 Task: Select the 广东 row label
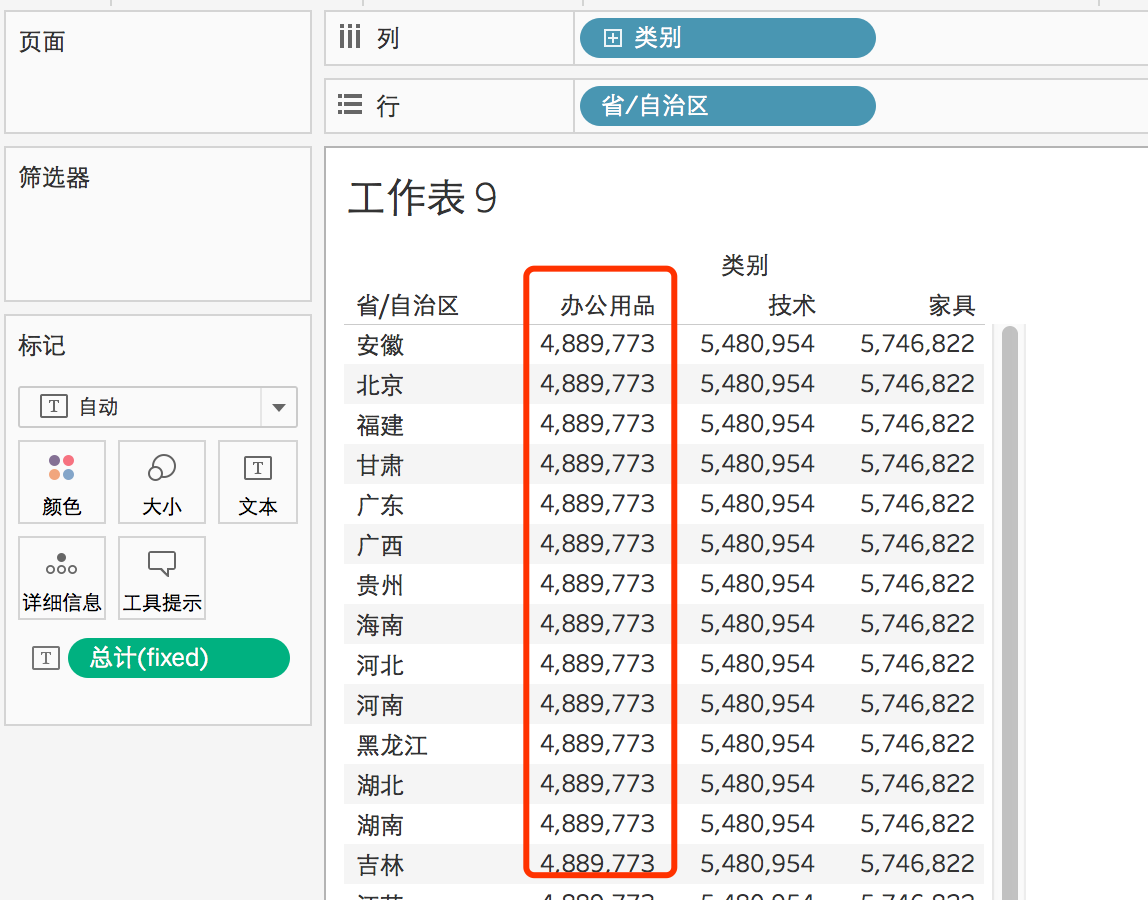pos(380,505)
